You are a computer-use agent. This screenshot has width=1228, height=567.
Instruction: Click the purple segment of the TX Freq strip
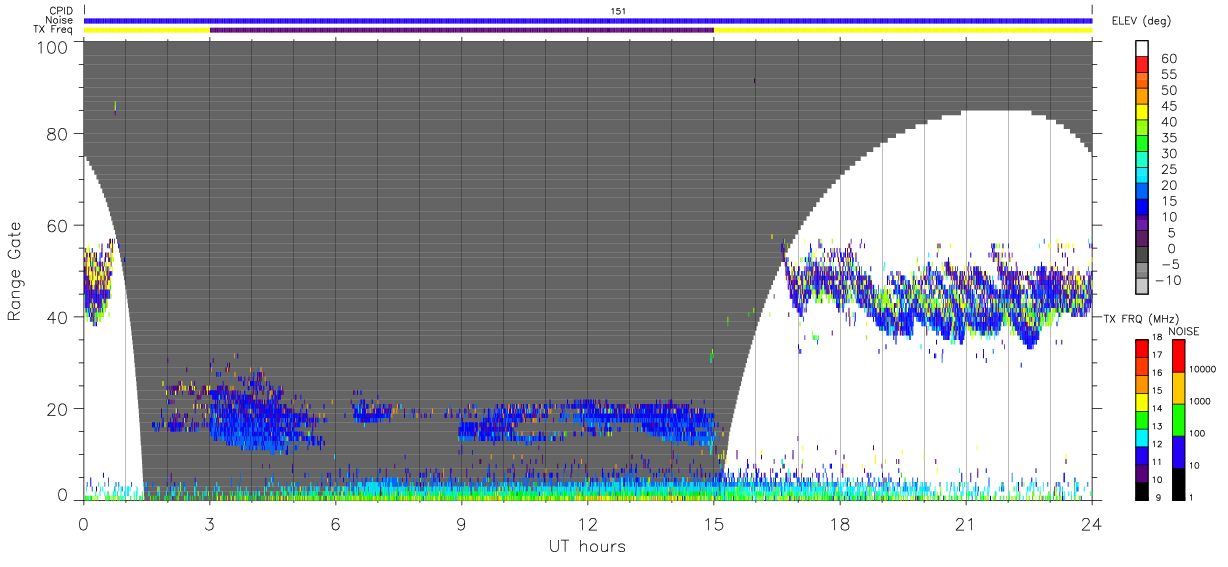[462, 30]
